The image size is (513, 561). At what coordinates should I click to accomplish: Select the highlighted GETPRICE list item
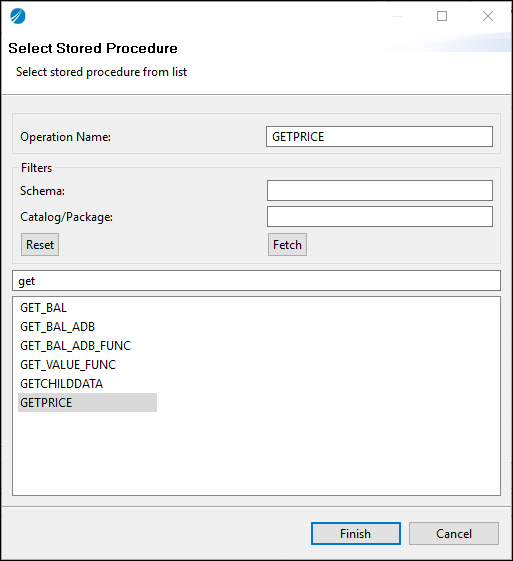click(87, 403)
